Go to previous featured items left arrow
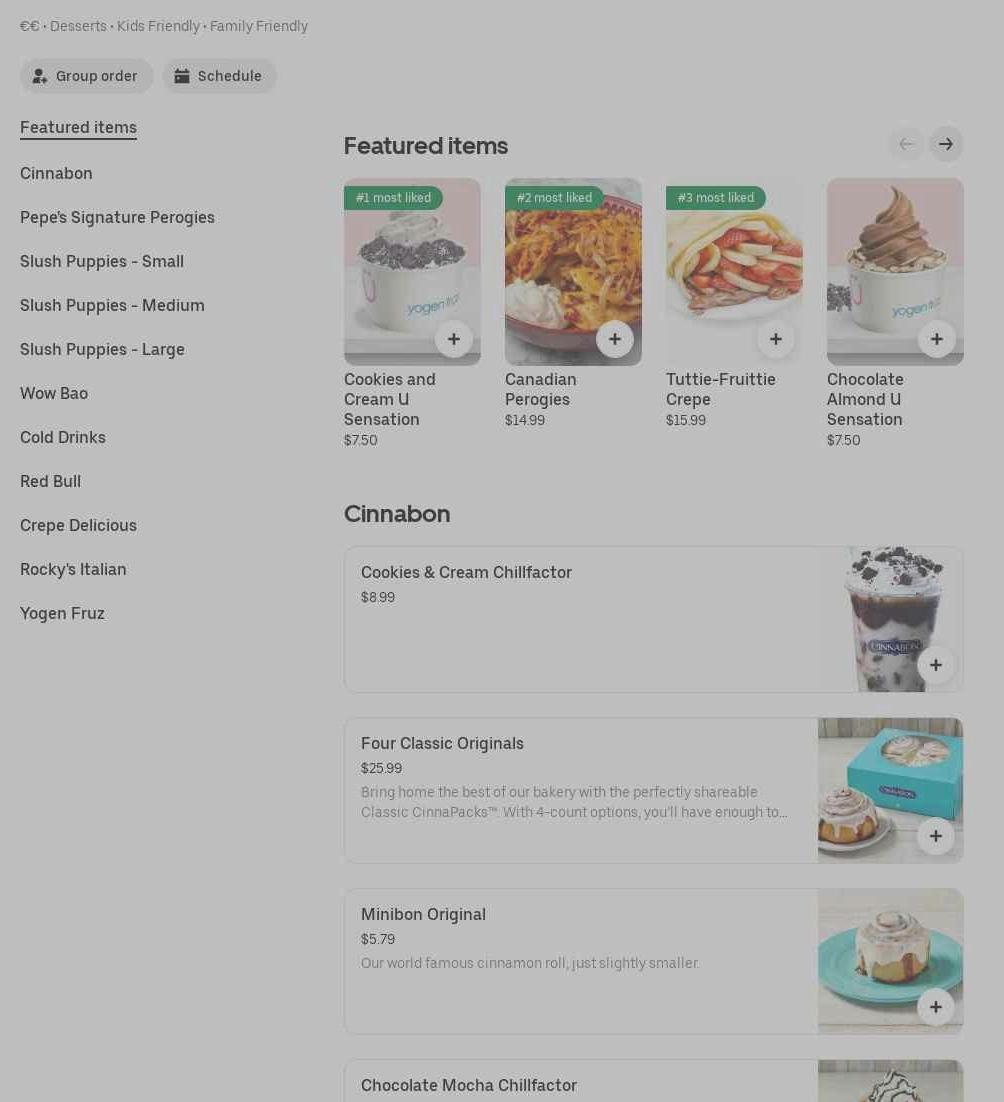The image size is (1004, 1102). pyautogui.click(x=906, y=144)
